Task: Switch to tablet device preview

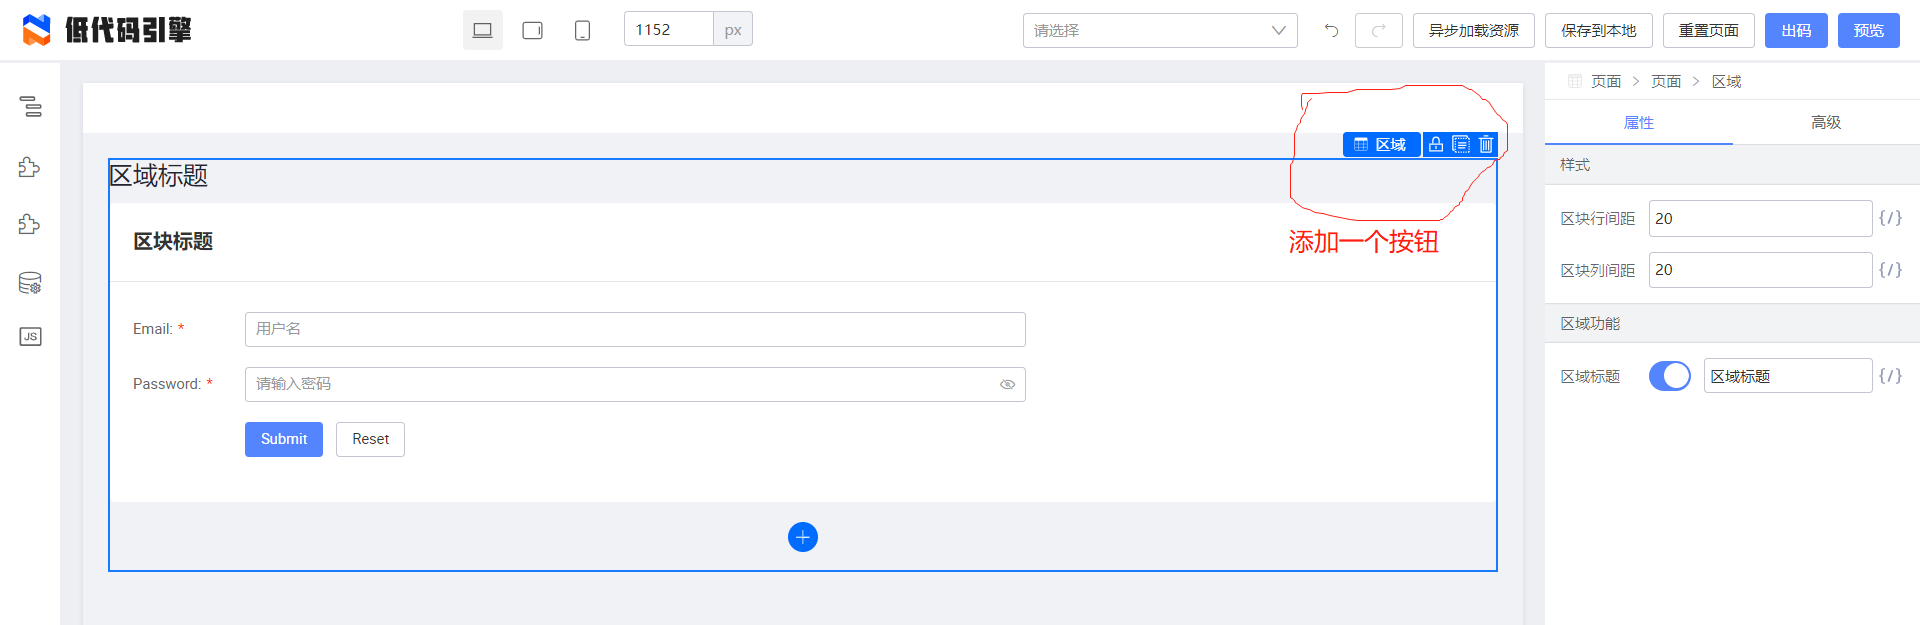Action: click(x=532, y=30)
